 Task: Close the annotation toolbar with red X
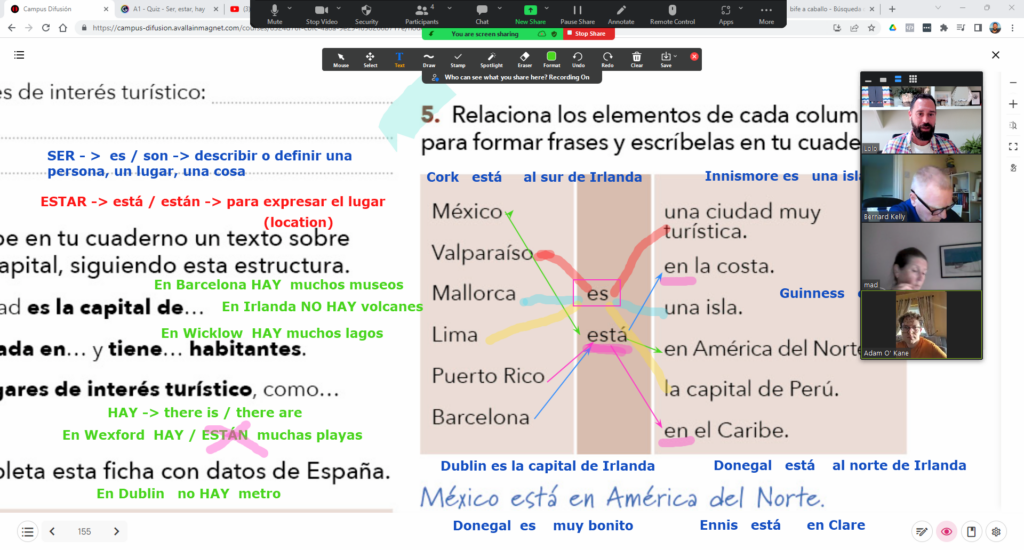[694, 57]
